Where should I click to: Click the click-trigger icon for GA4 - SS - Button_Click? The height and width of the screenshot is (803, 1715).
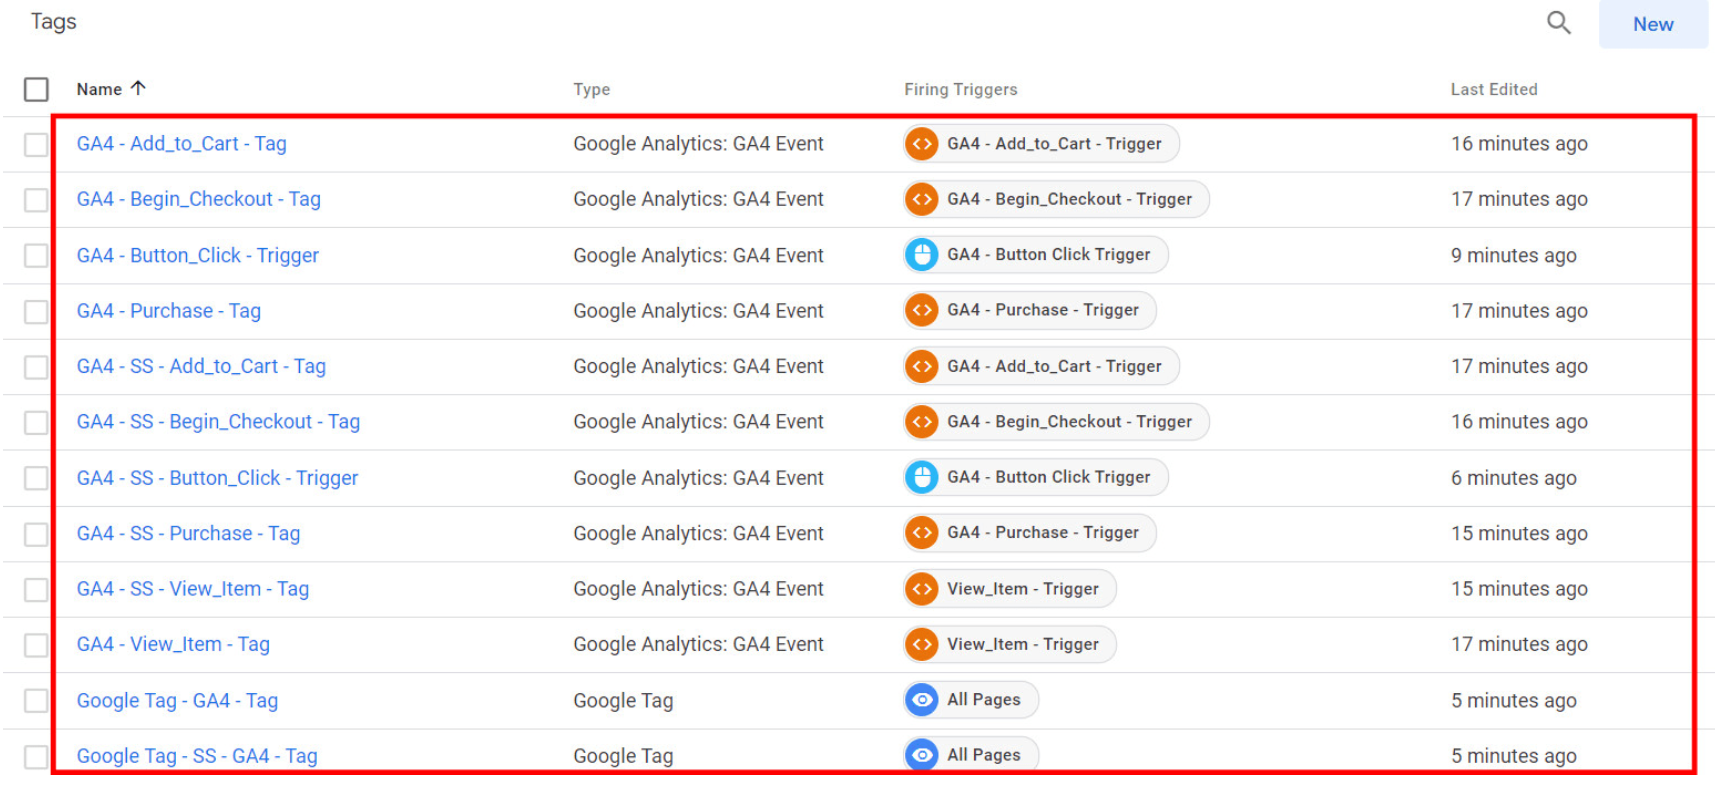tap(921, 478)
